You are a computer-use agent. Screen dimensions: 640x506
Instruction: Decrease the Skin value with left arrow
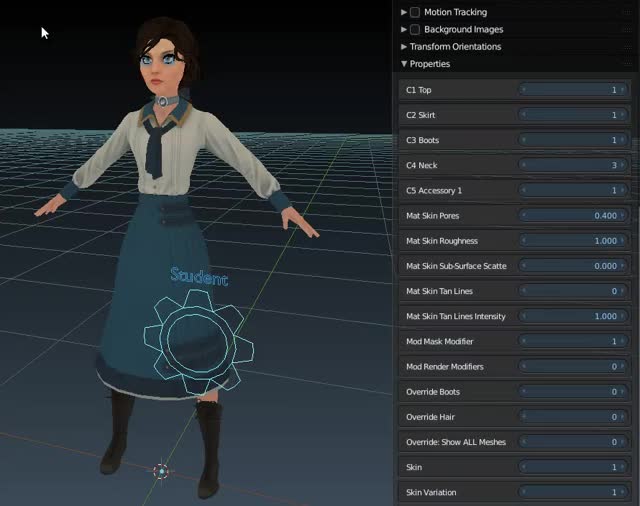coord(524,467)
